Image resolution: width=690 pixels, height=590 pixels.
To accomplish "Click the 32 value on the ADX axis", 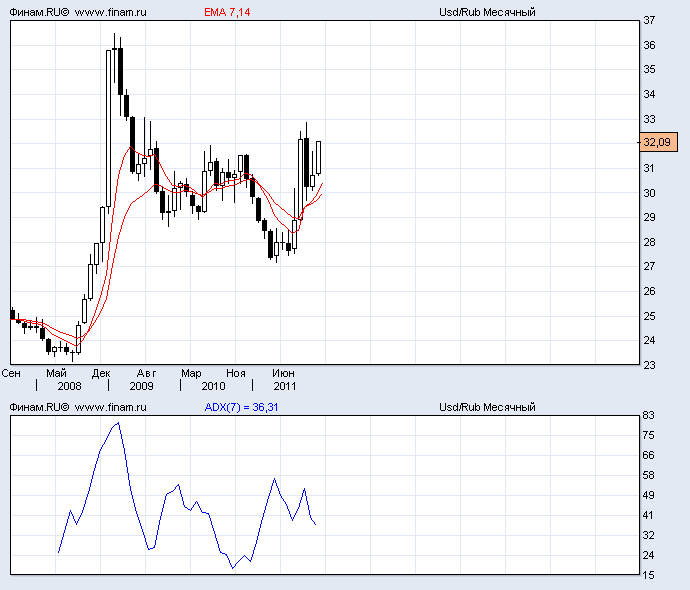I will 649,535.
